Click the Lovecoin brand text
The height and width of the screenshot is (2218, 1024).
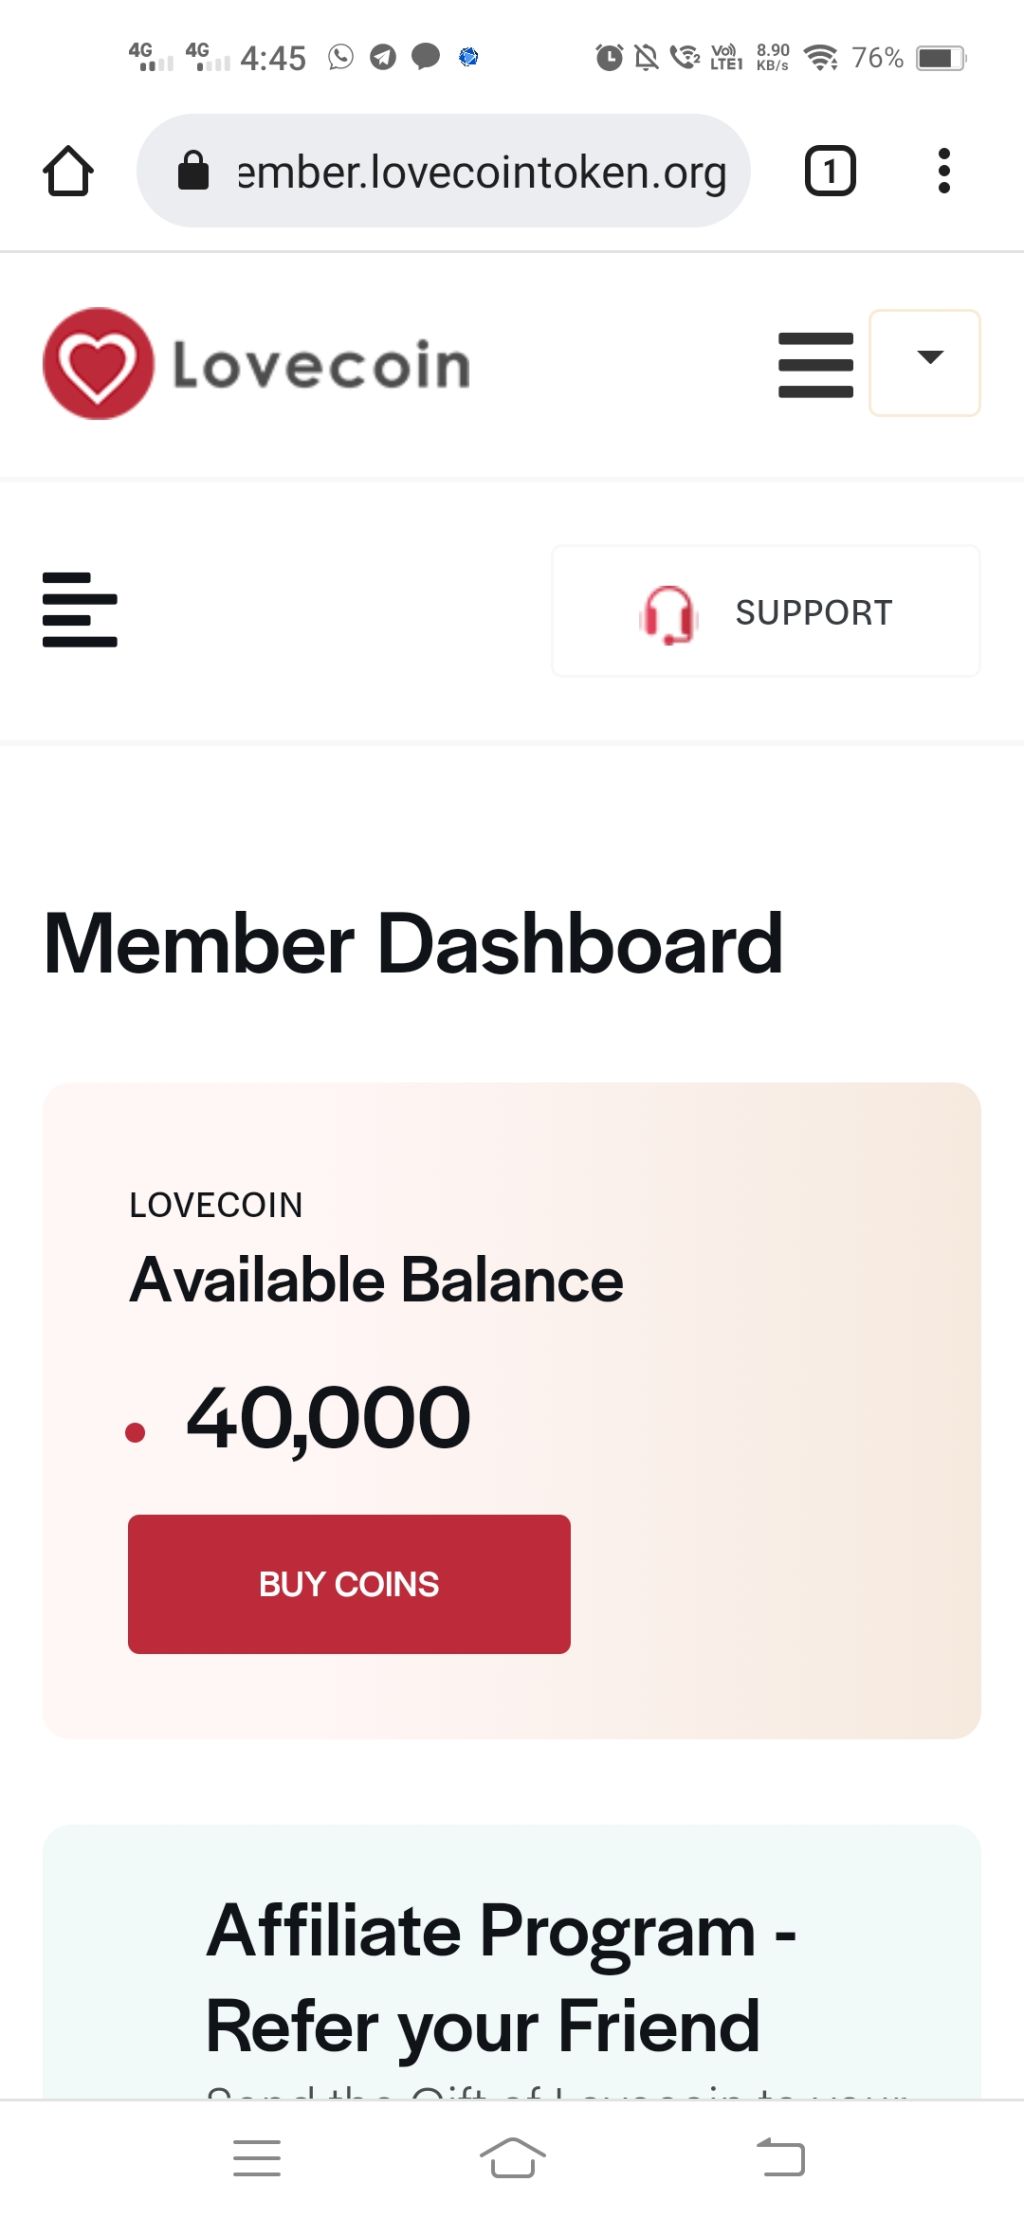pos(321,365)
